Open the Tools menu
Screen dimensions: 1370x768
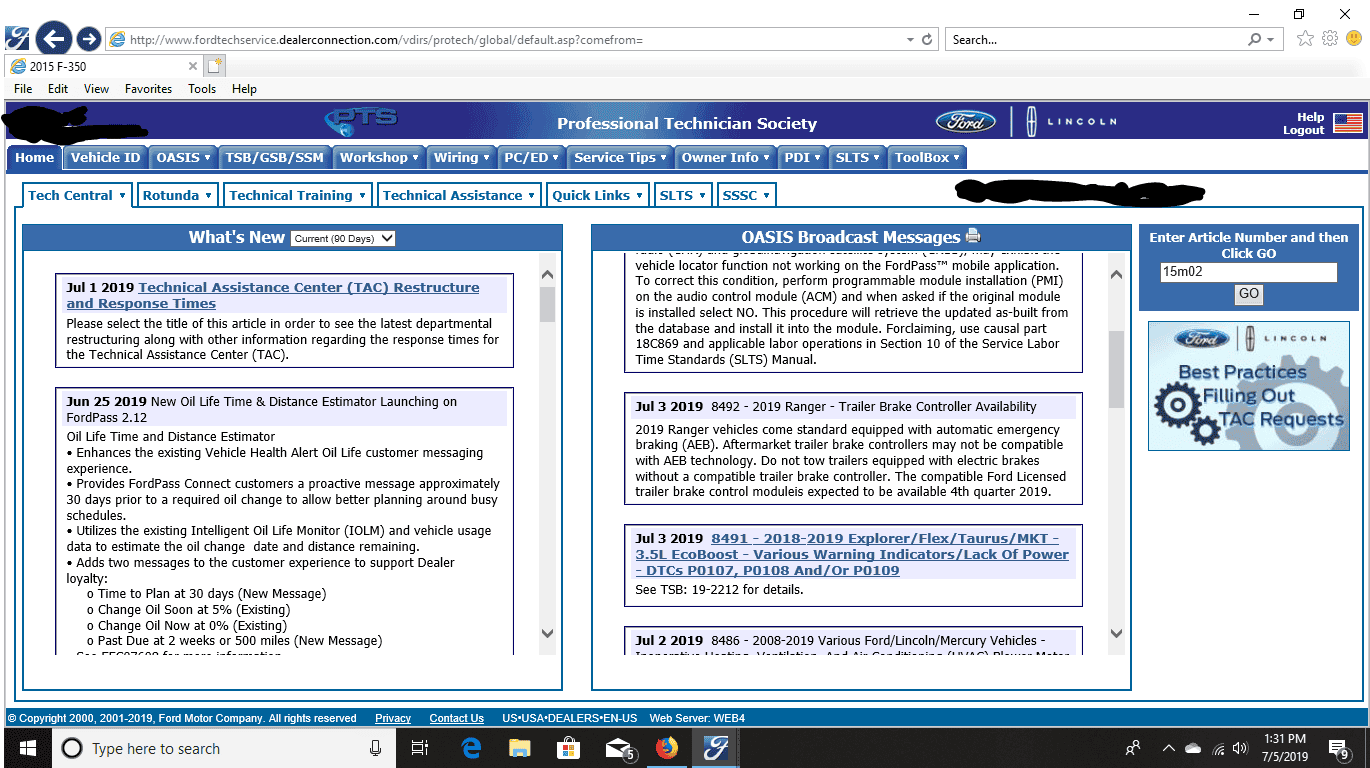tap(202, 88)
